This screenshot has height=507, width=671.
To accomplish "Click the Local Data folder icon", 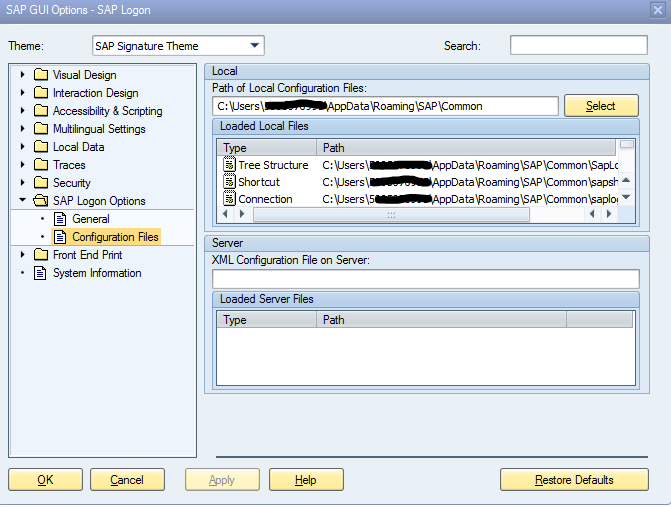I will [x=41, y=146].
